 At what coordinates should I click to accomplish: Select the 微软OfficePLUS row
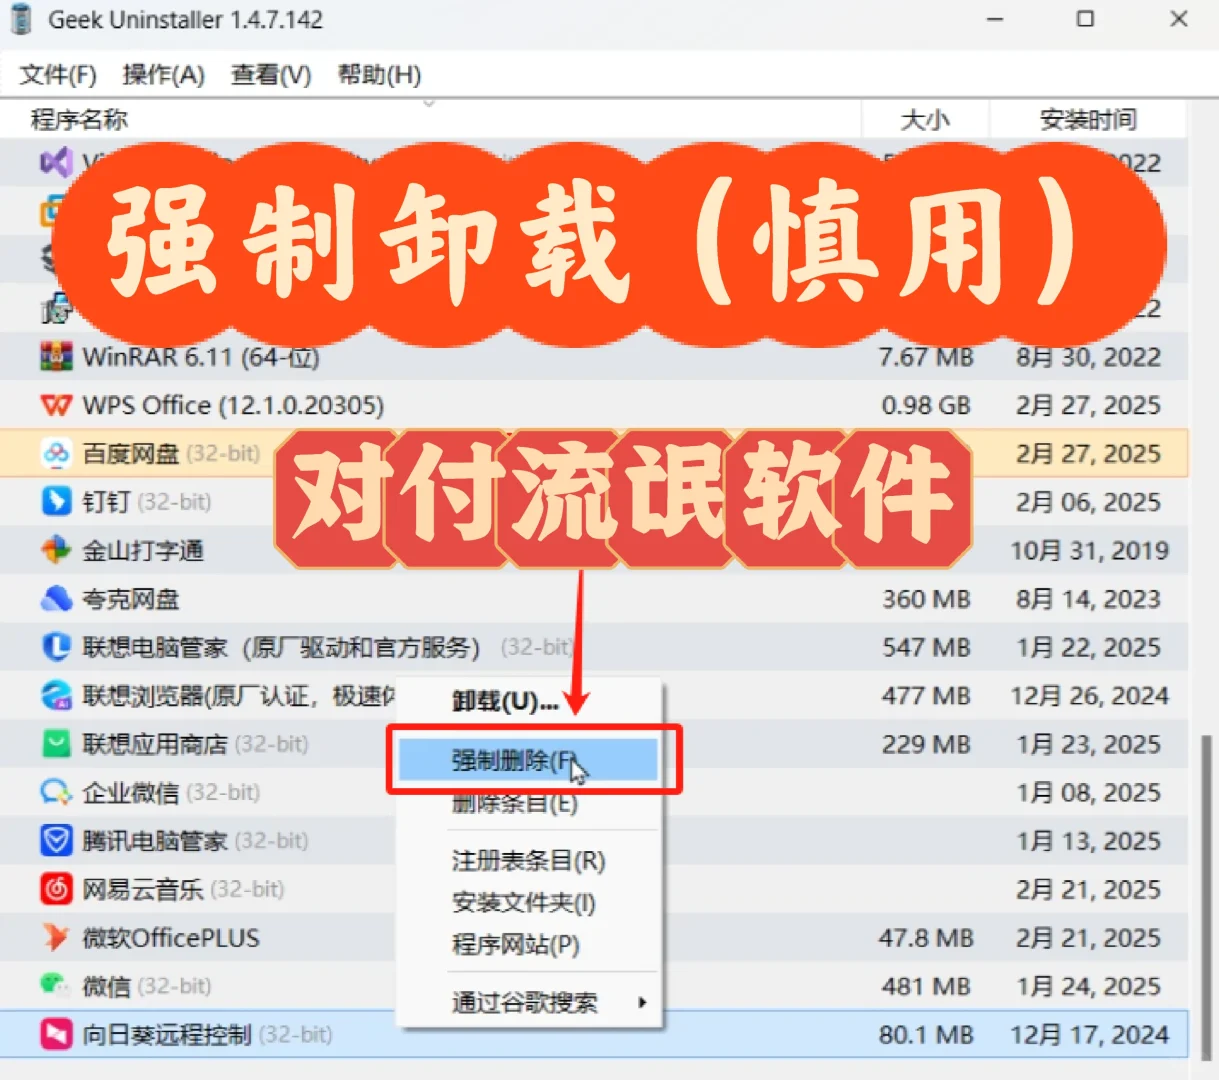pos(170,938)
